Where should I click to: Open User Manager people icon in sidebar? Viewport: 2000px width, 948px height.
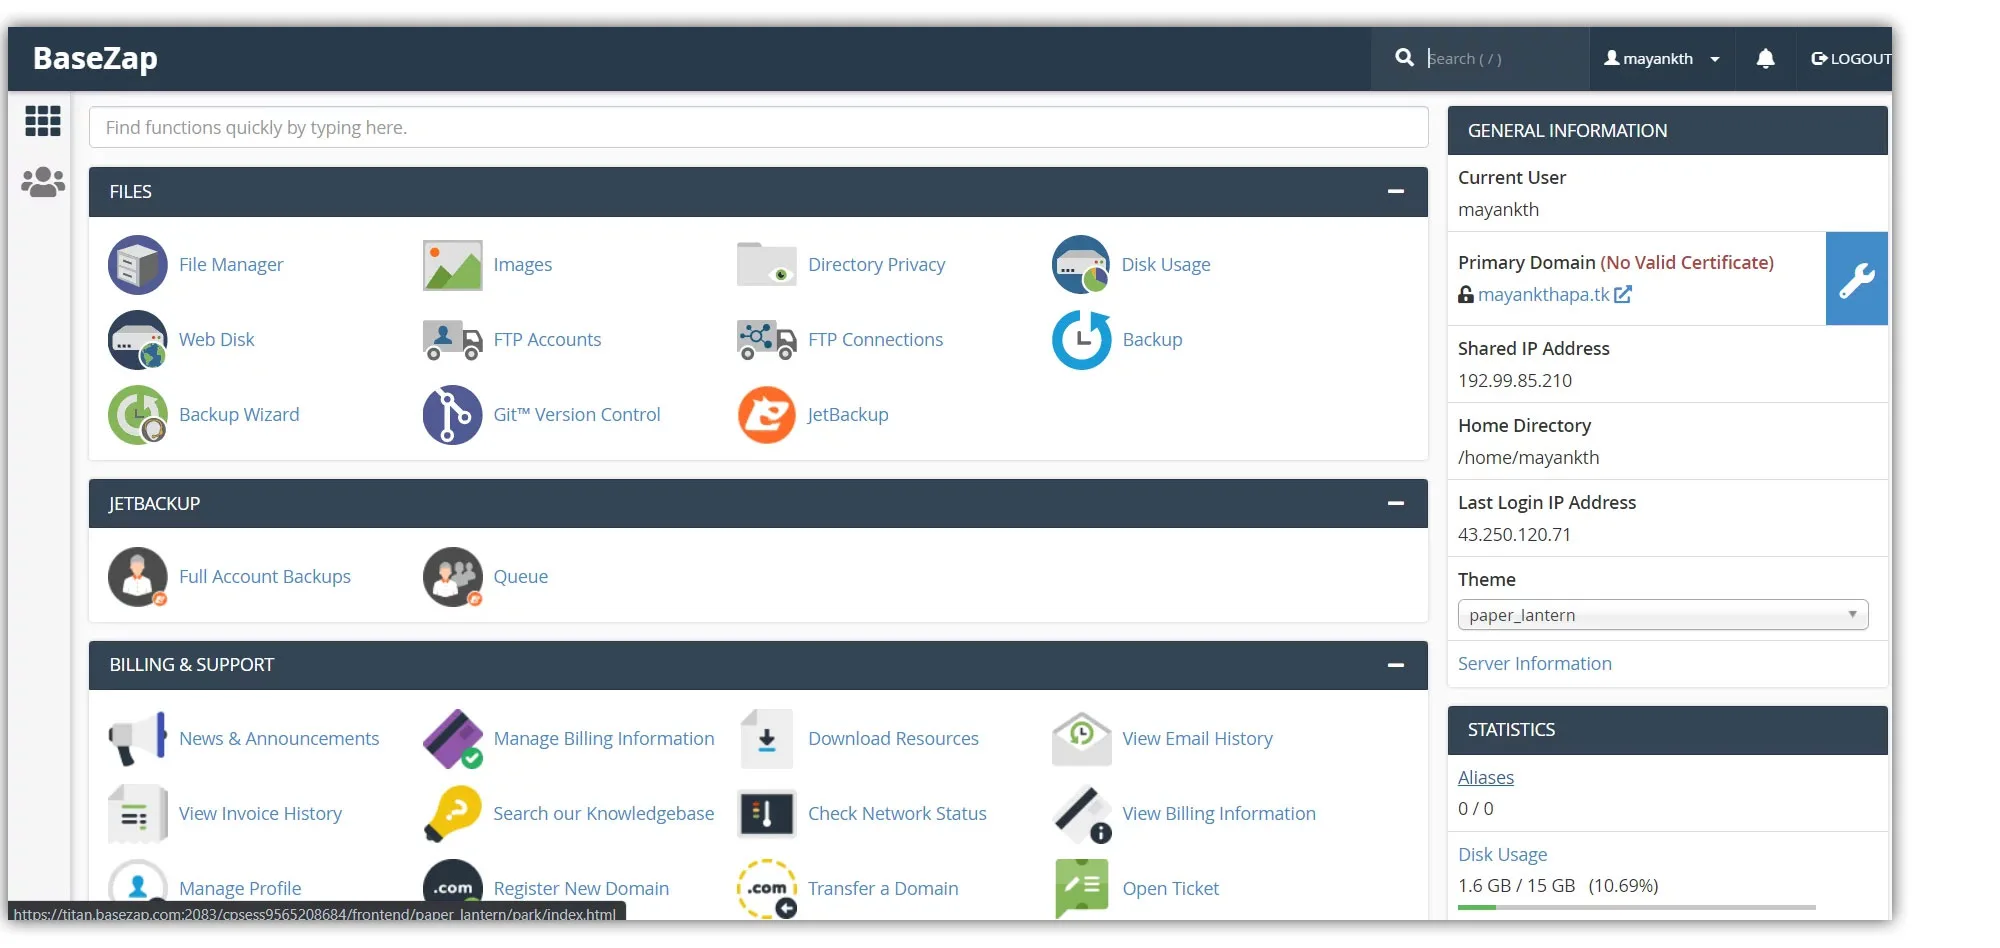pyautogui.click(x=43, y=182)
